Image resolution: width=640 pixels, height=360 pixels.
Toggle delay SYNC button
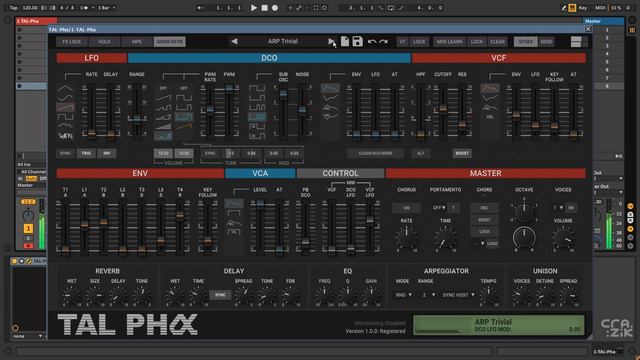pos(220,295)
